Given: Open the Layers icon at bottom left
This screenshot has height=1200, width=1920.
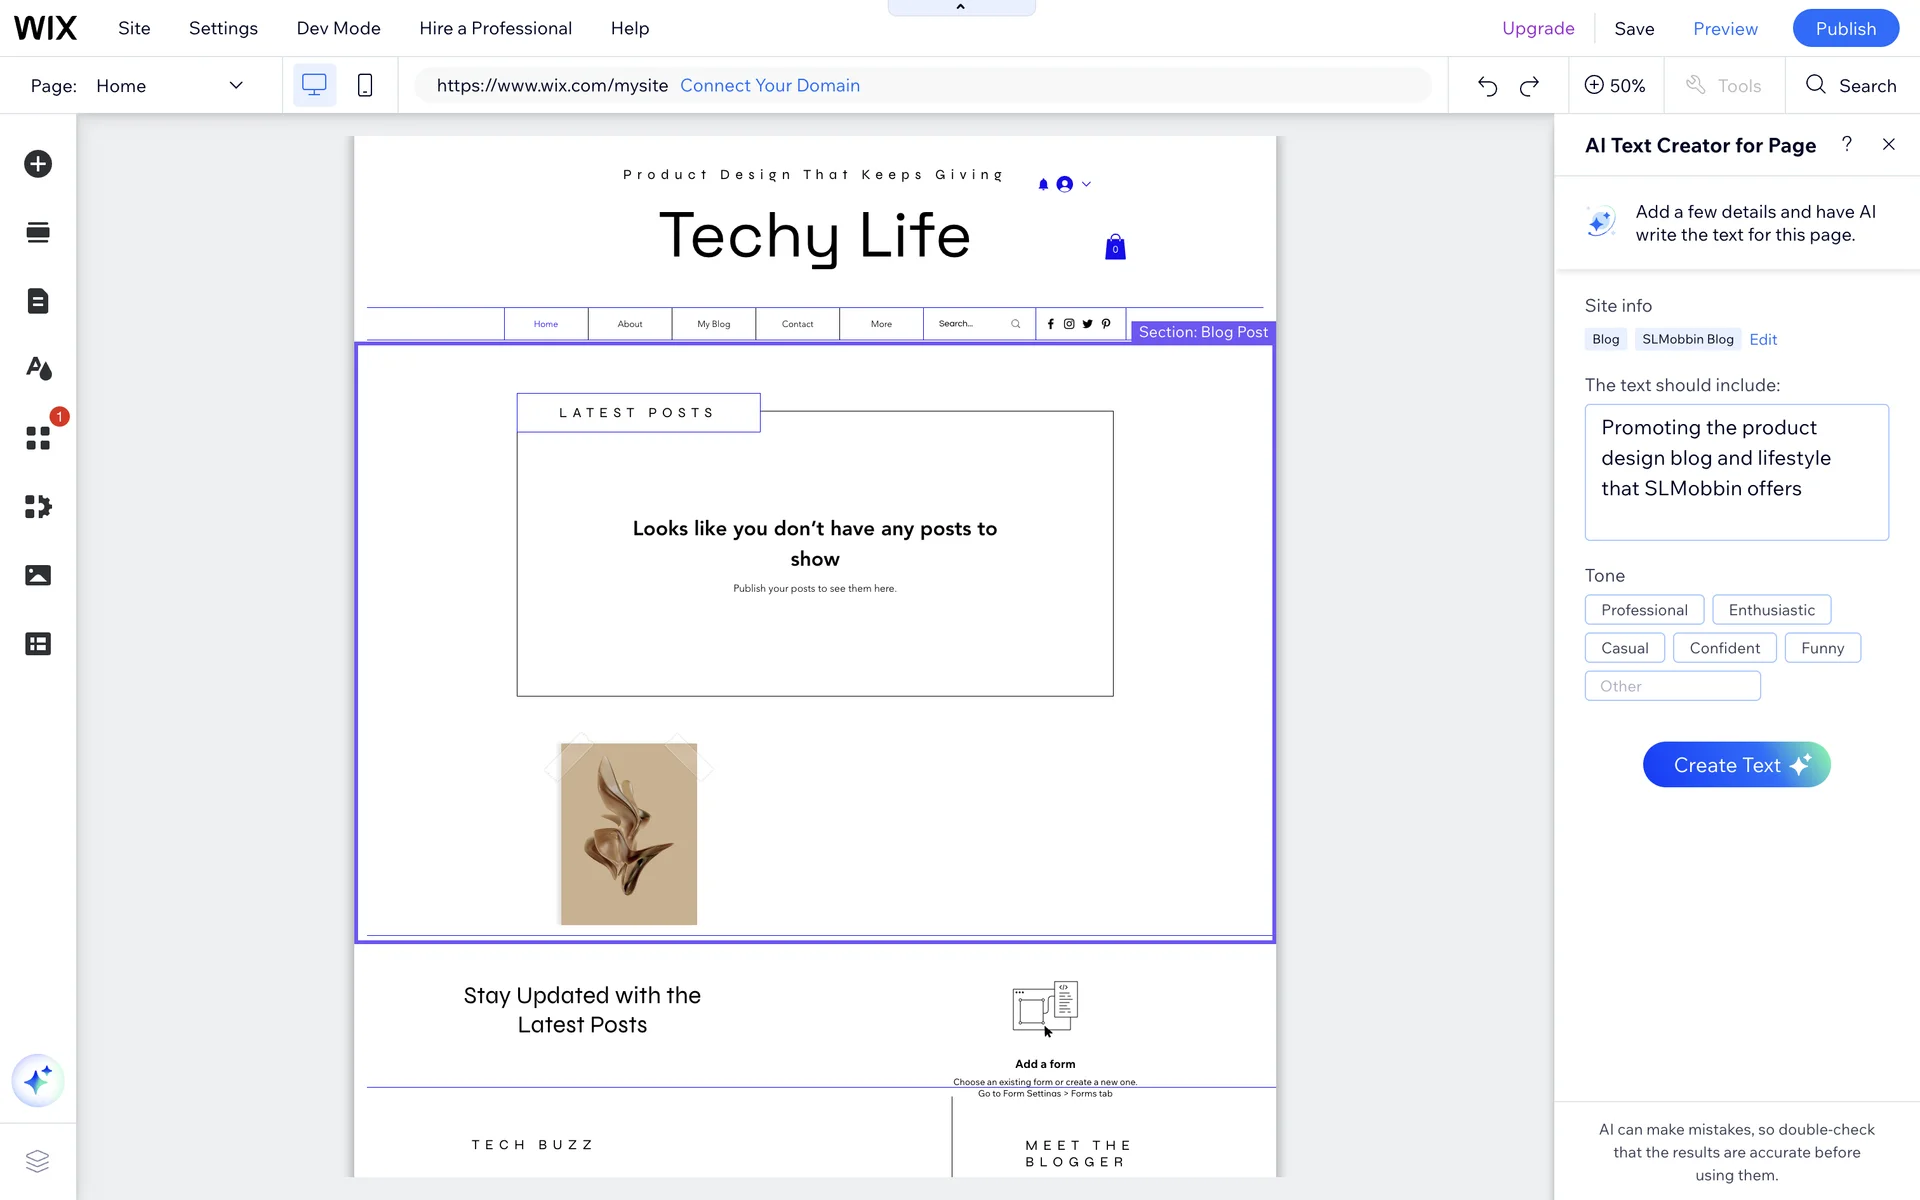Looking at the screenshot, I should click(x=38, y=1161).
